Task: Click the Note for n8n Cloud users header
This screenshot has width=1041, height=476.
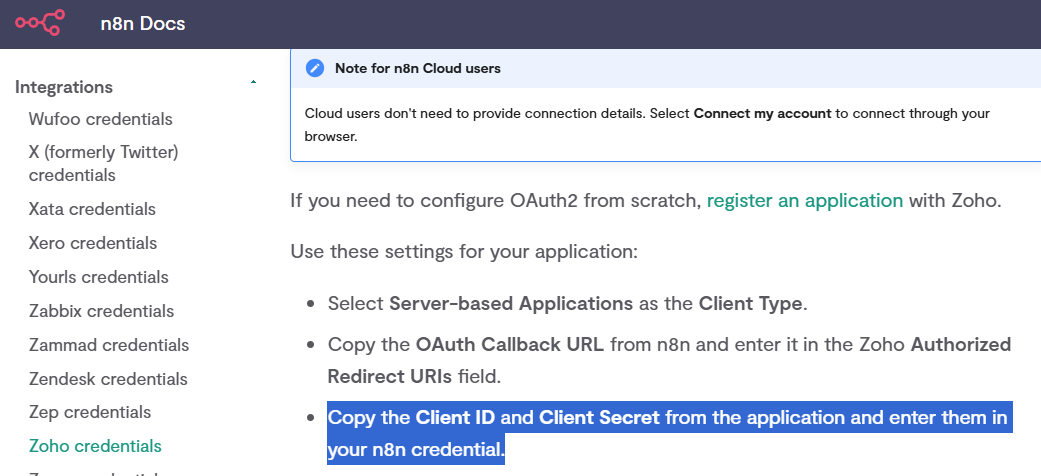Action: point(417,69)
